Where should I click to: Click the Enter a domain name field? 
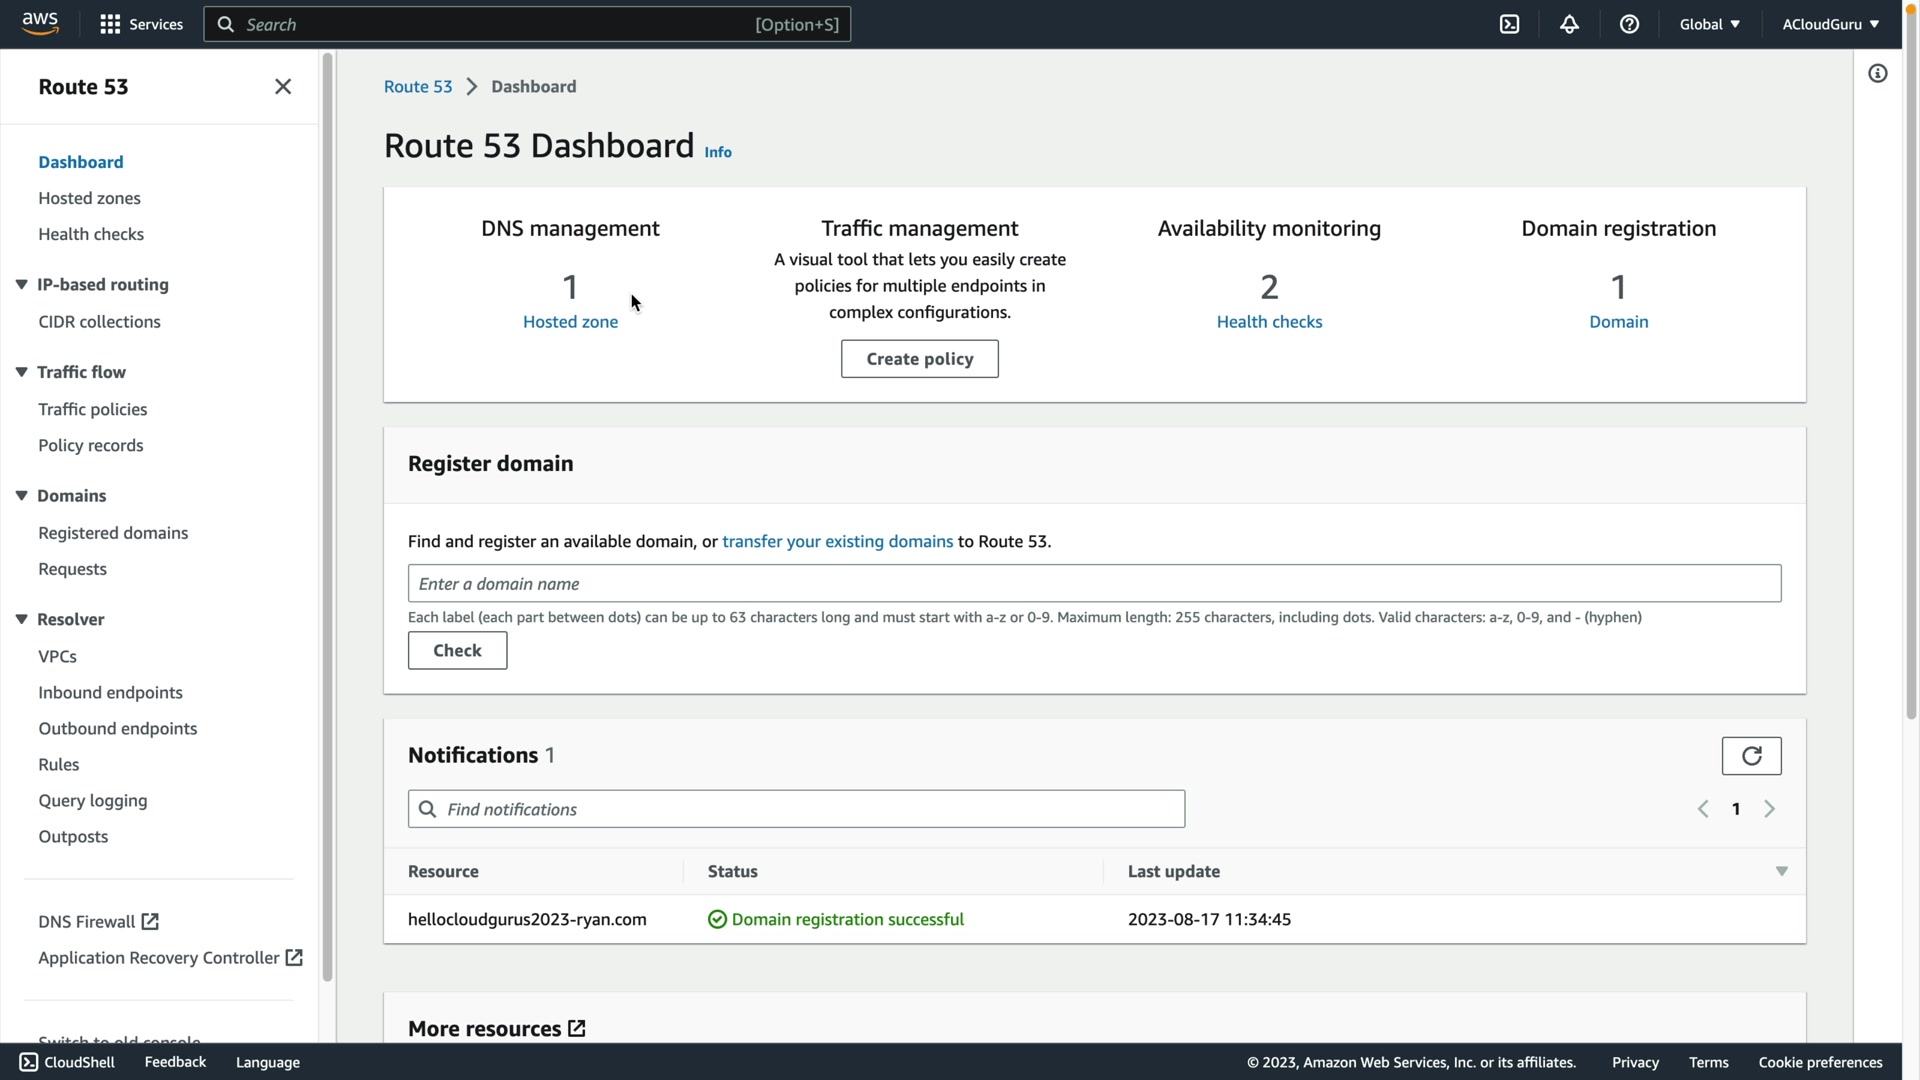1094,584
